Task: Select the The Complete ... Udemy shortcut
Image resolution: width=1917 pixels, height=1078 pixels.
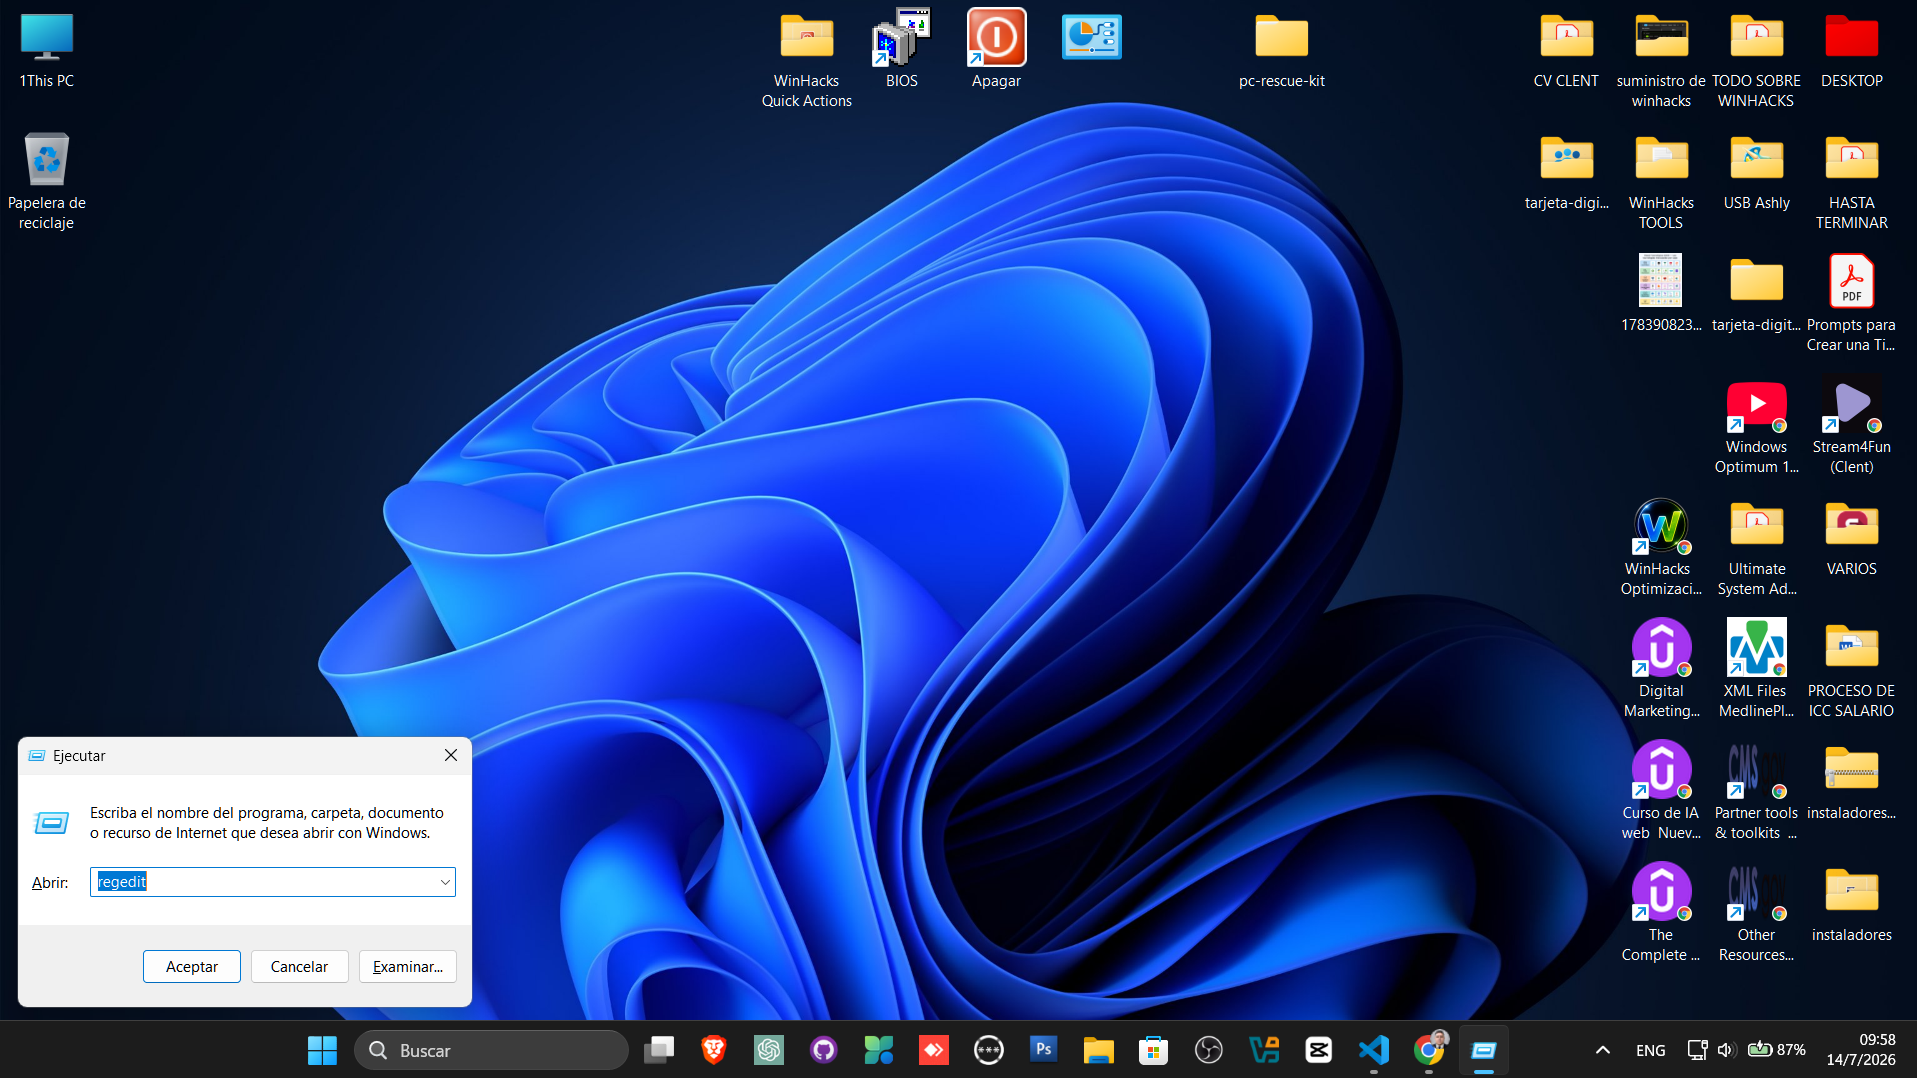Action: coord(1661,914)
